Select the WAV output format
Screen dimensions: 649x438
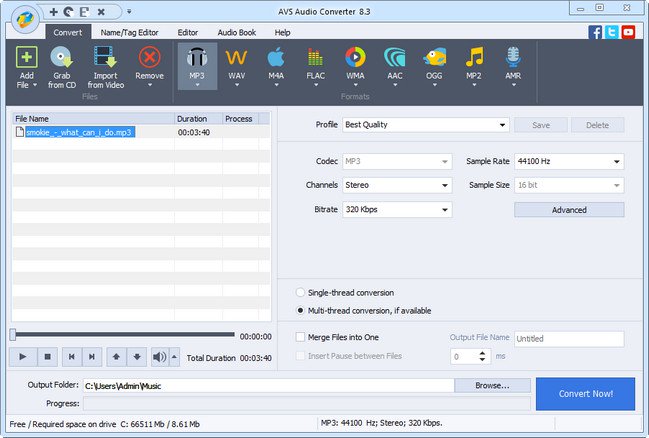tap(236, 58)
